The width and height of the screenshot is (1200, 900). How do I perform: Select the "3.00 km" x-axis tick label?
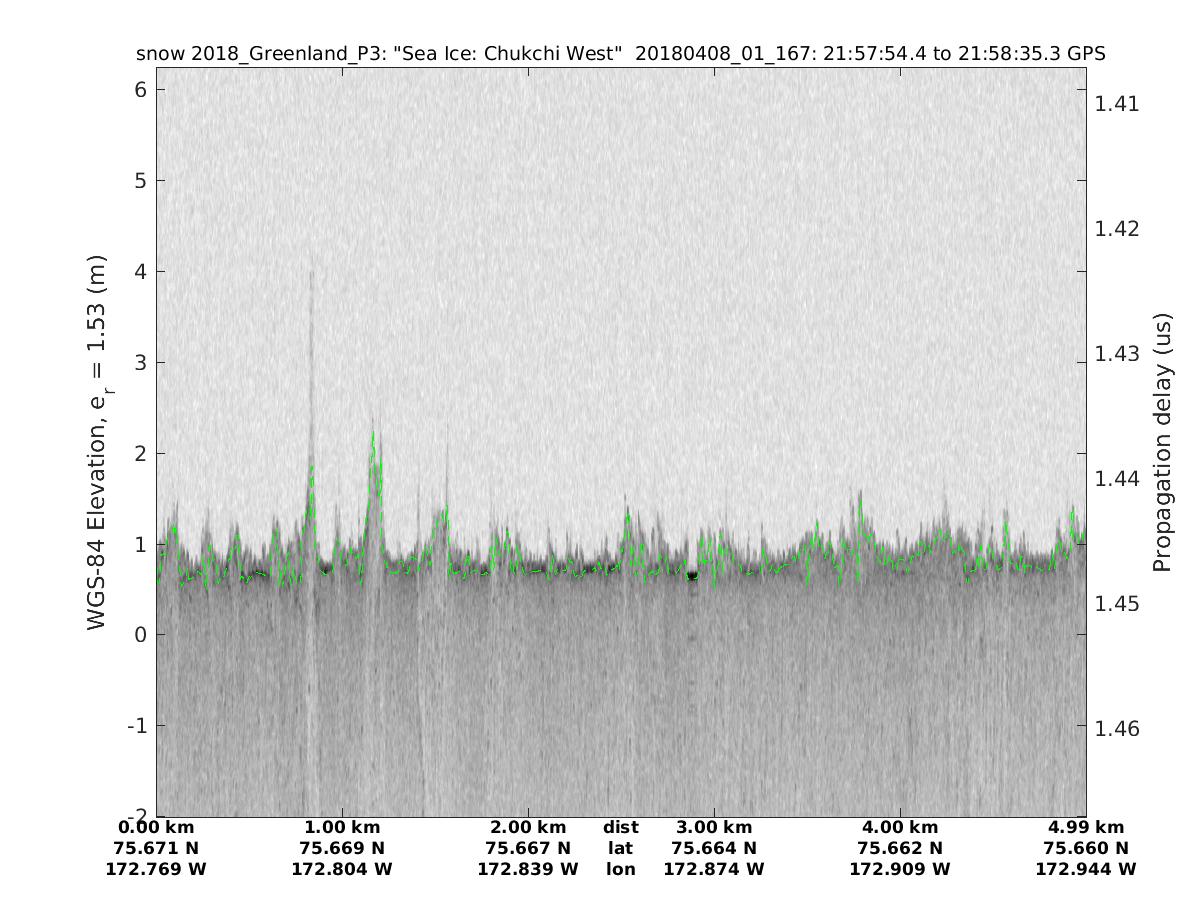click(x=714, y=827)
